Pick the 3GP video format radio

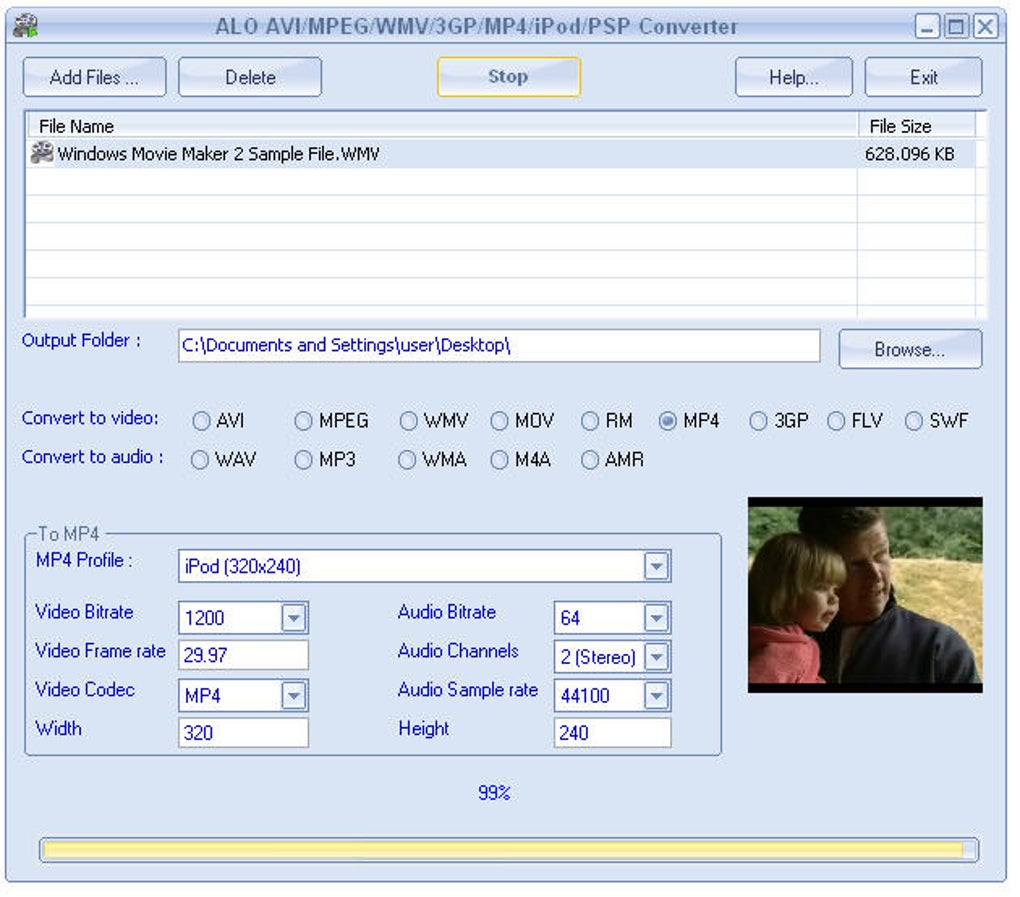(759, 422)
